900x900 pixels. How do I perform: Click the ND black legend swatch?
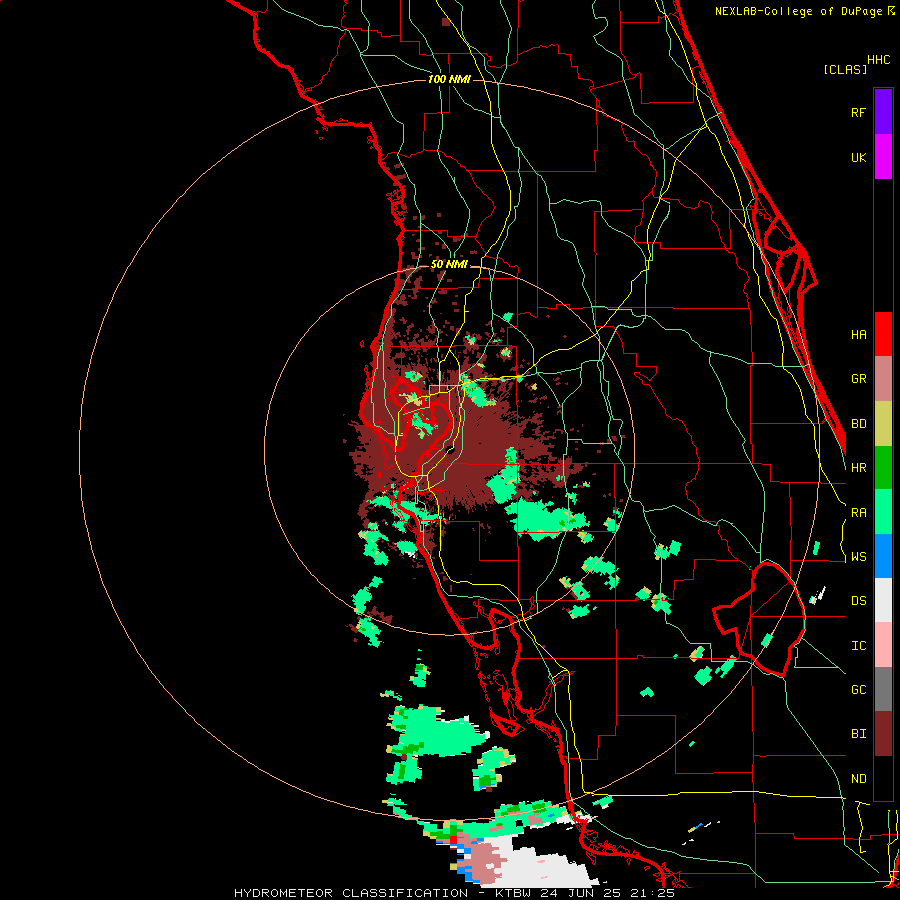coord(883,778)
